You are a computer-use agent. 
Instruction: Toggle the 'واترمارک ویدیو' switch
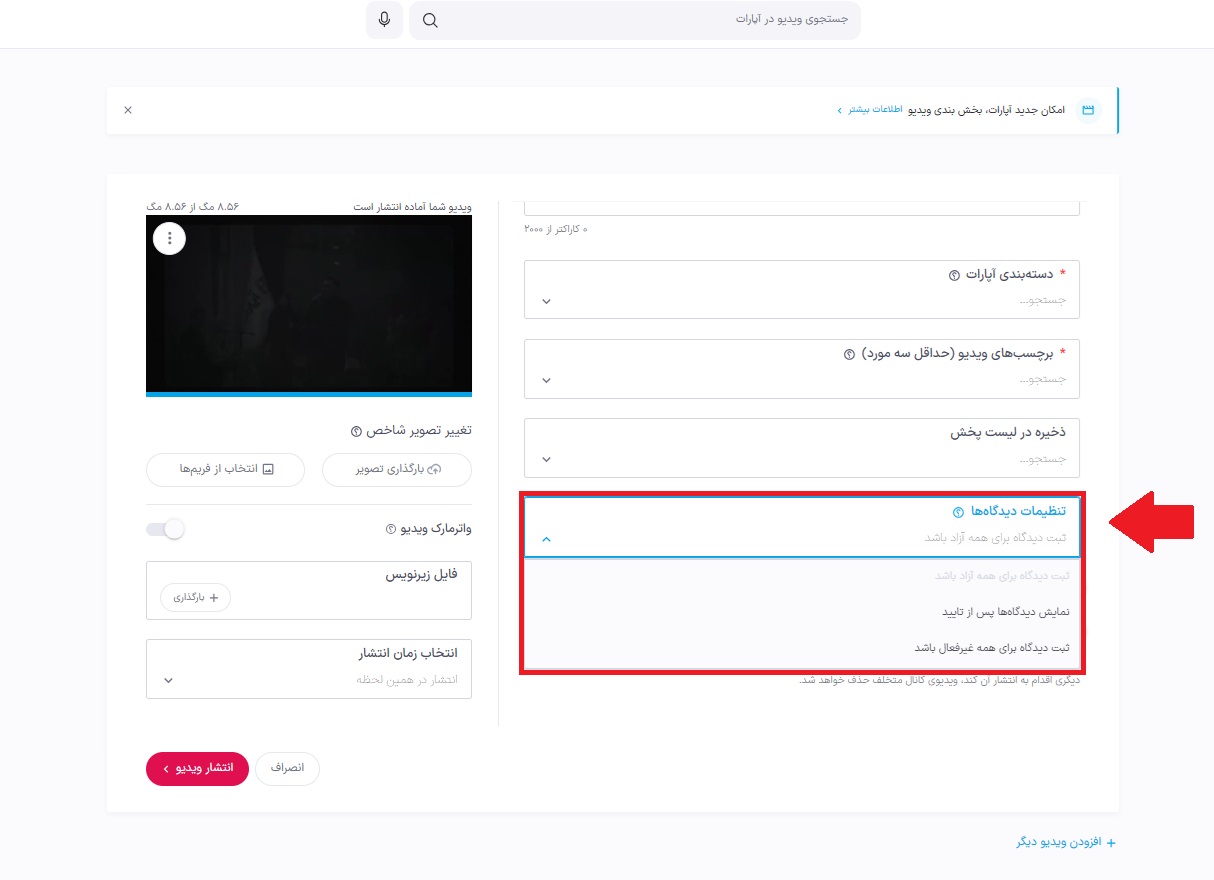[x=166, y=529]
